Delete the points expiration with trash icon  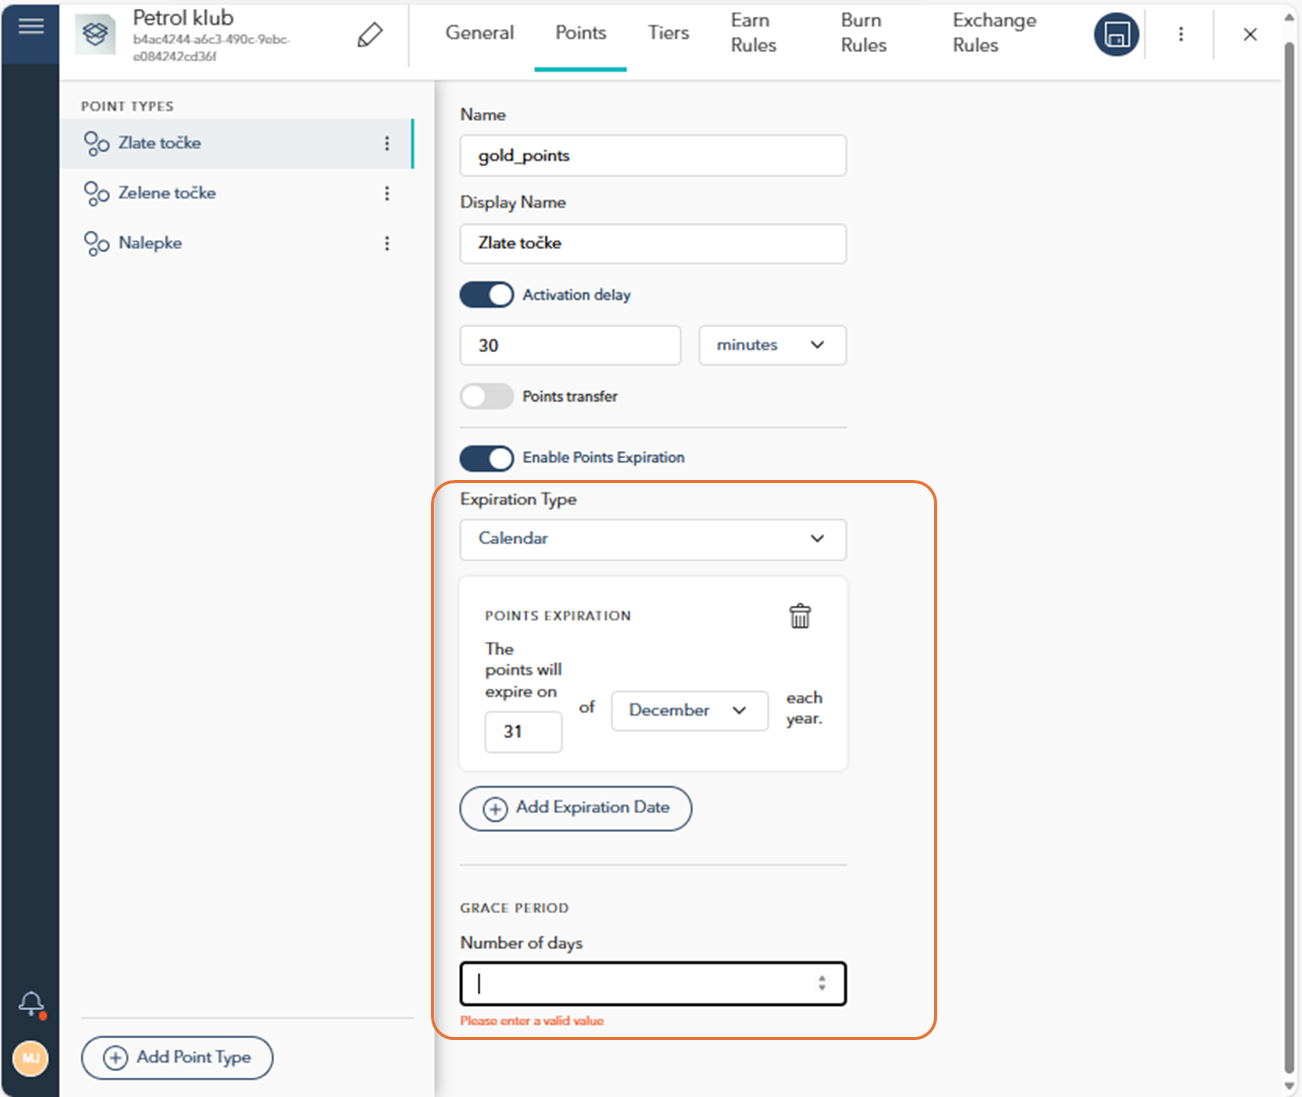[800, 616]
